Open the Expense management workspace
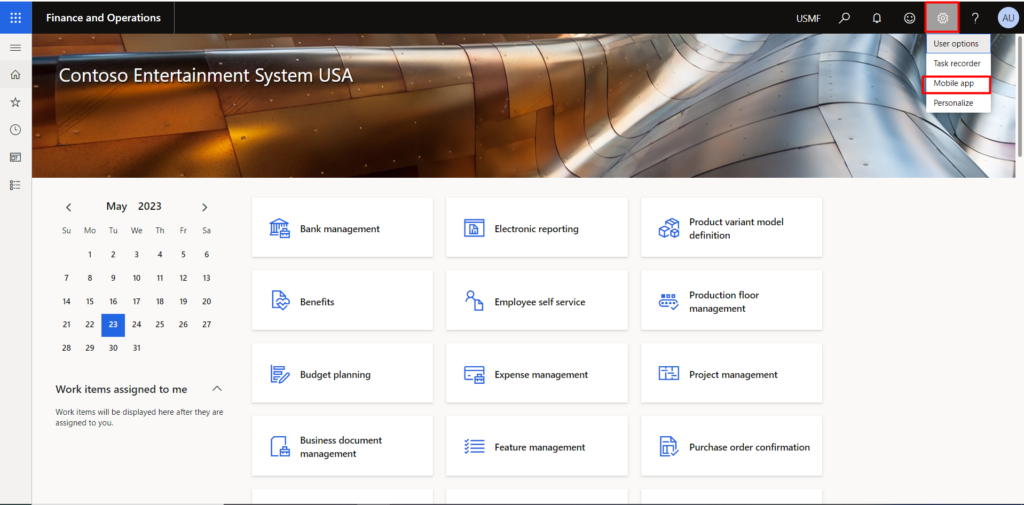 (537, 373)
